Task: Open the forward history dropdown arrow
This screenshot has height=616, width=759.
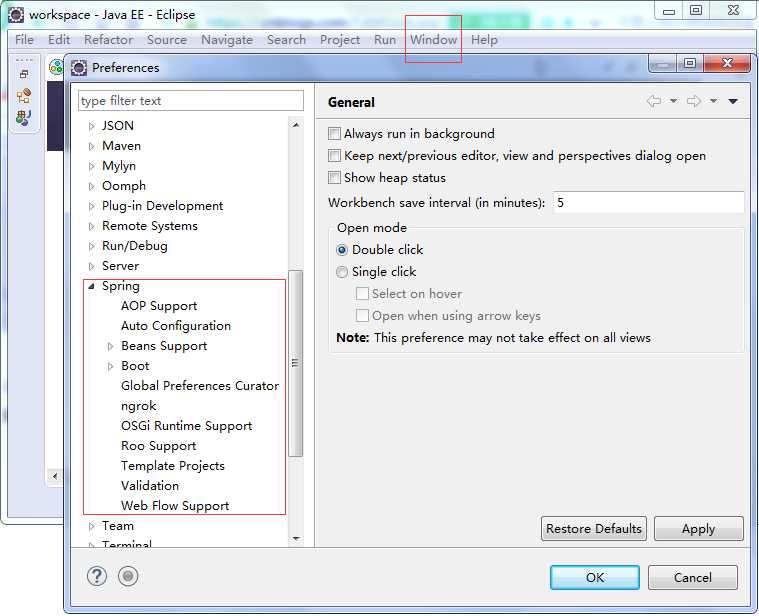Action: click(x=713, y=101)
